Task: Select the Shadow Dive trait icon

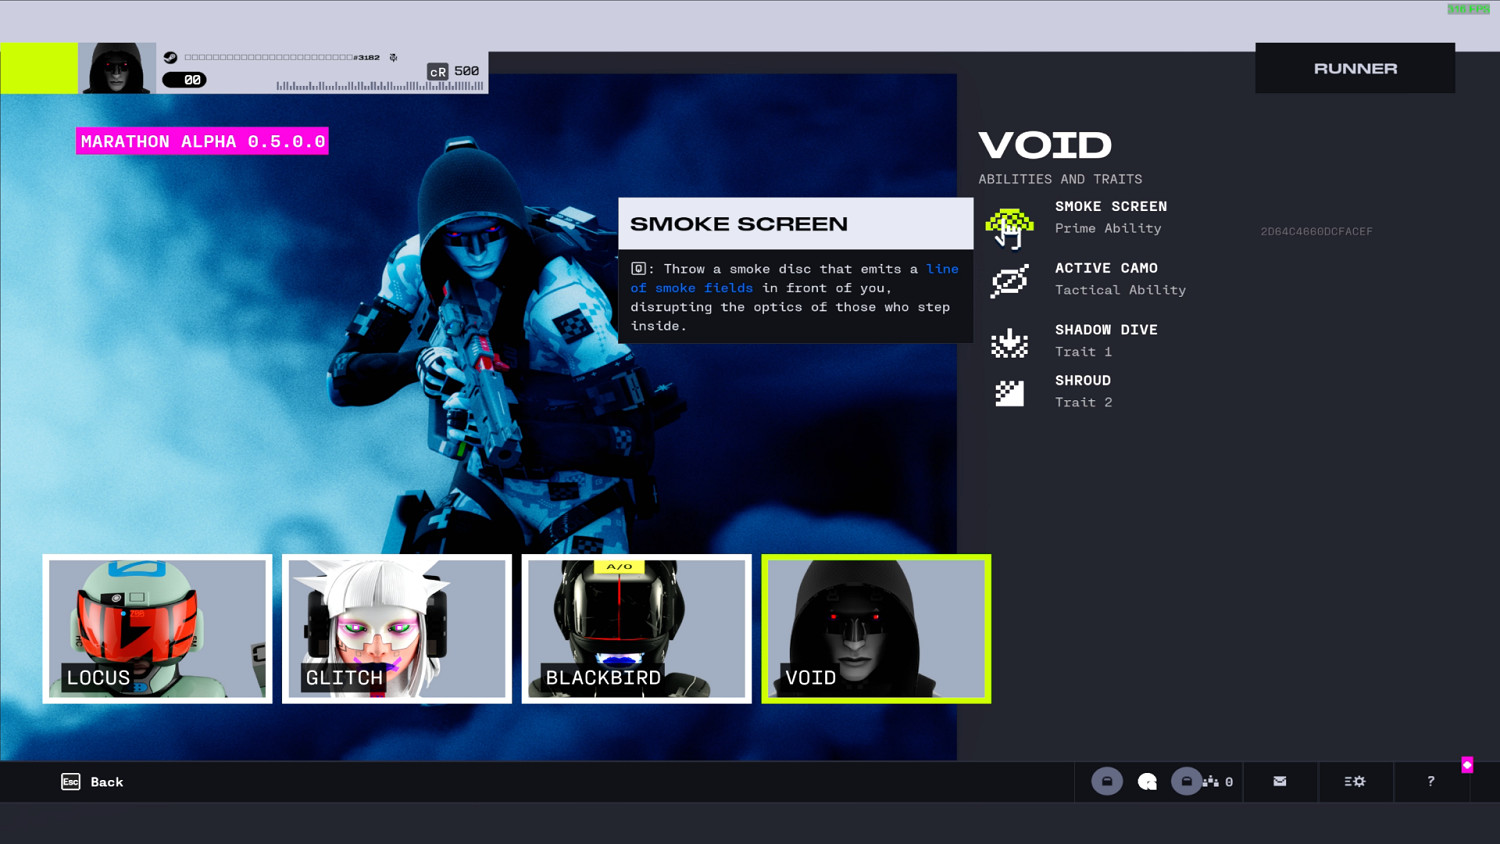Action: pyautogui.click(x=1009, y=343)
